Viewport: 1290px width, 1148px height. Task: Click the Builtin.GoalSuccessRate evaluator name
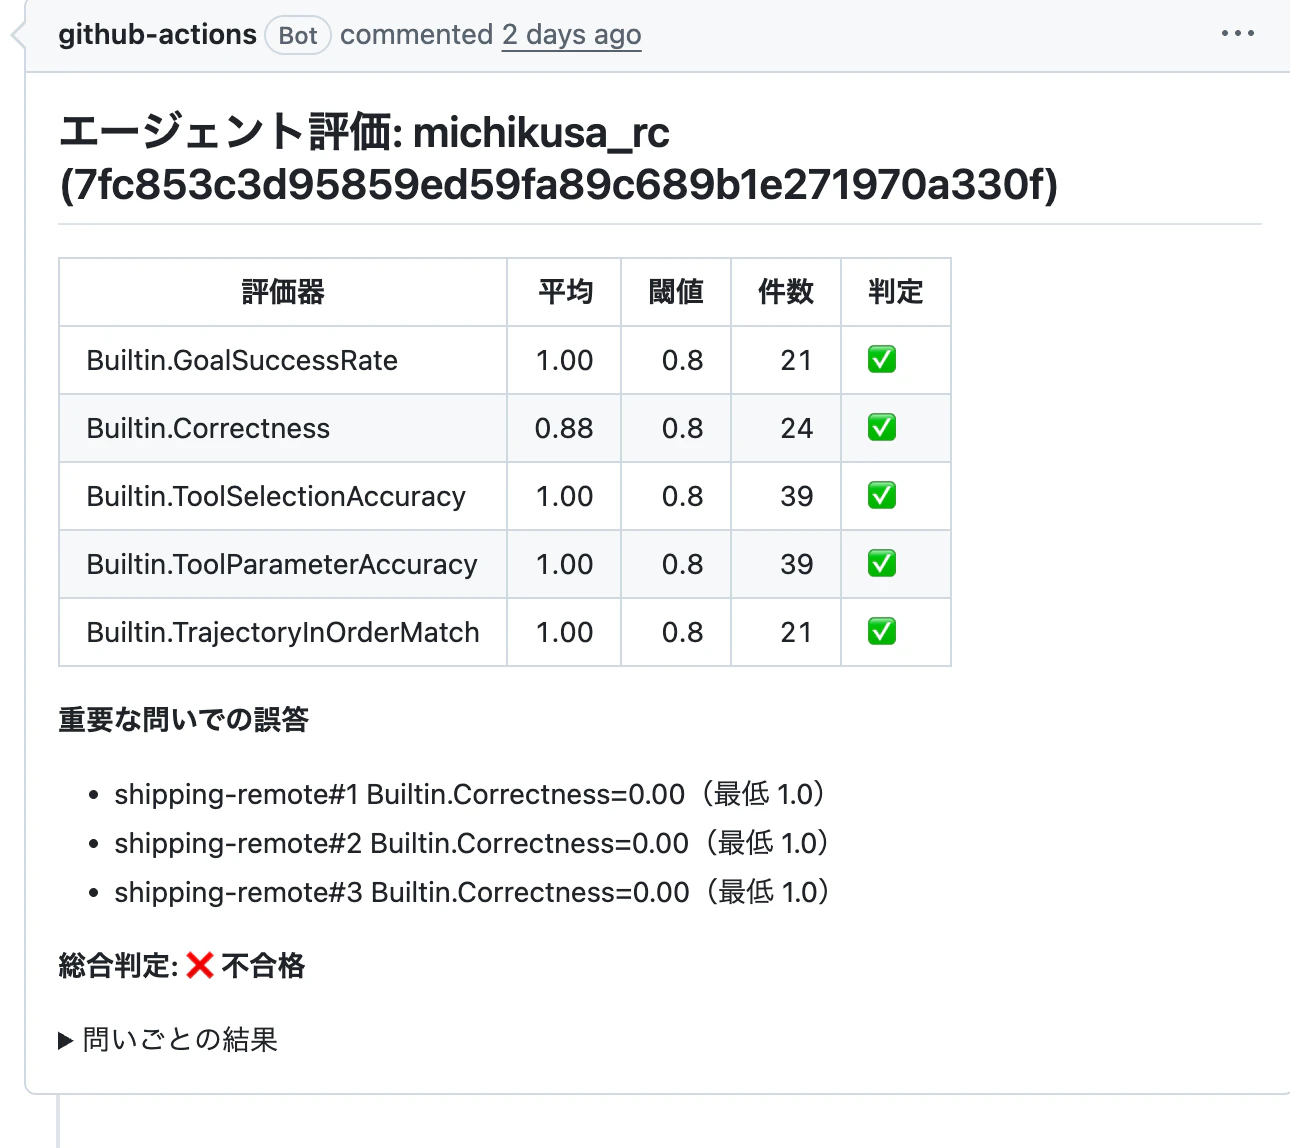pyautogui.click(x=242, y=360)
